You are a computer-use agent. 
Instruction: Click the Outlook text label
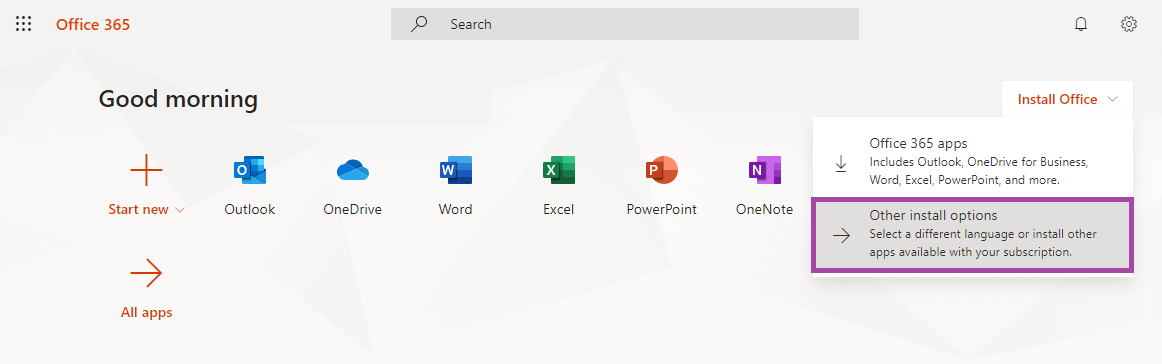click(250, 210)
